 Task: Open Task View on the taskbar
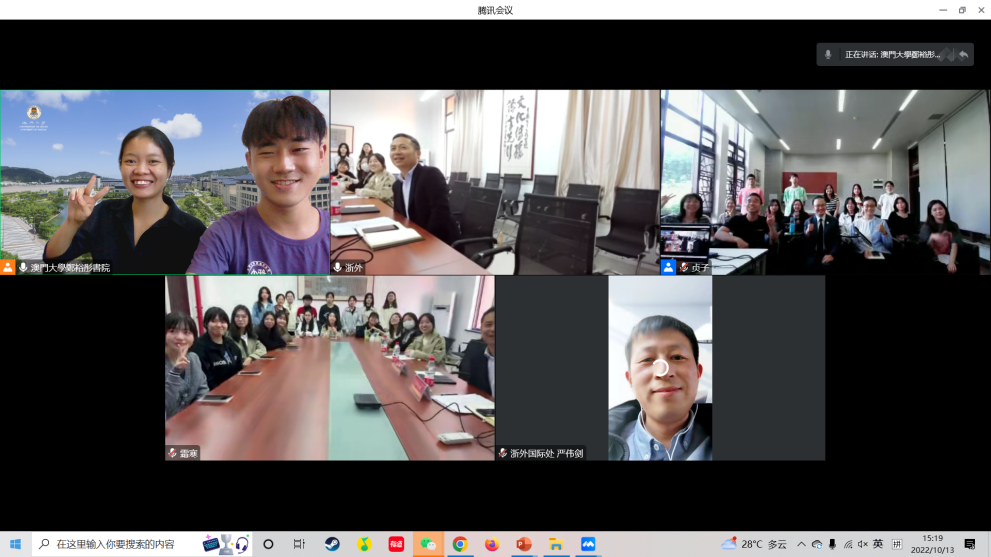tap(299, 544)
